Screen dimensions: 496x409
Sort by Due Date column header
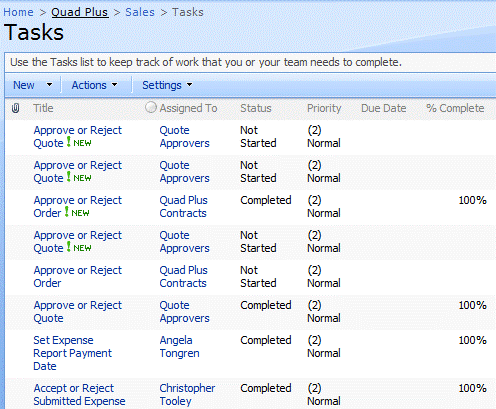pyautogui.click(x=383, y=108)
